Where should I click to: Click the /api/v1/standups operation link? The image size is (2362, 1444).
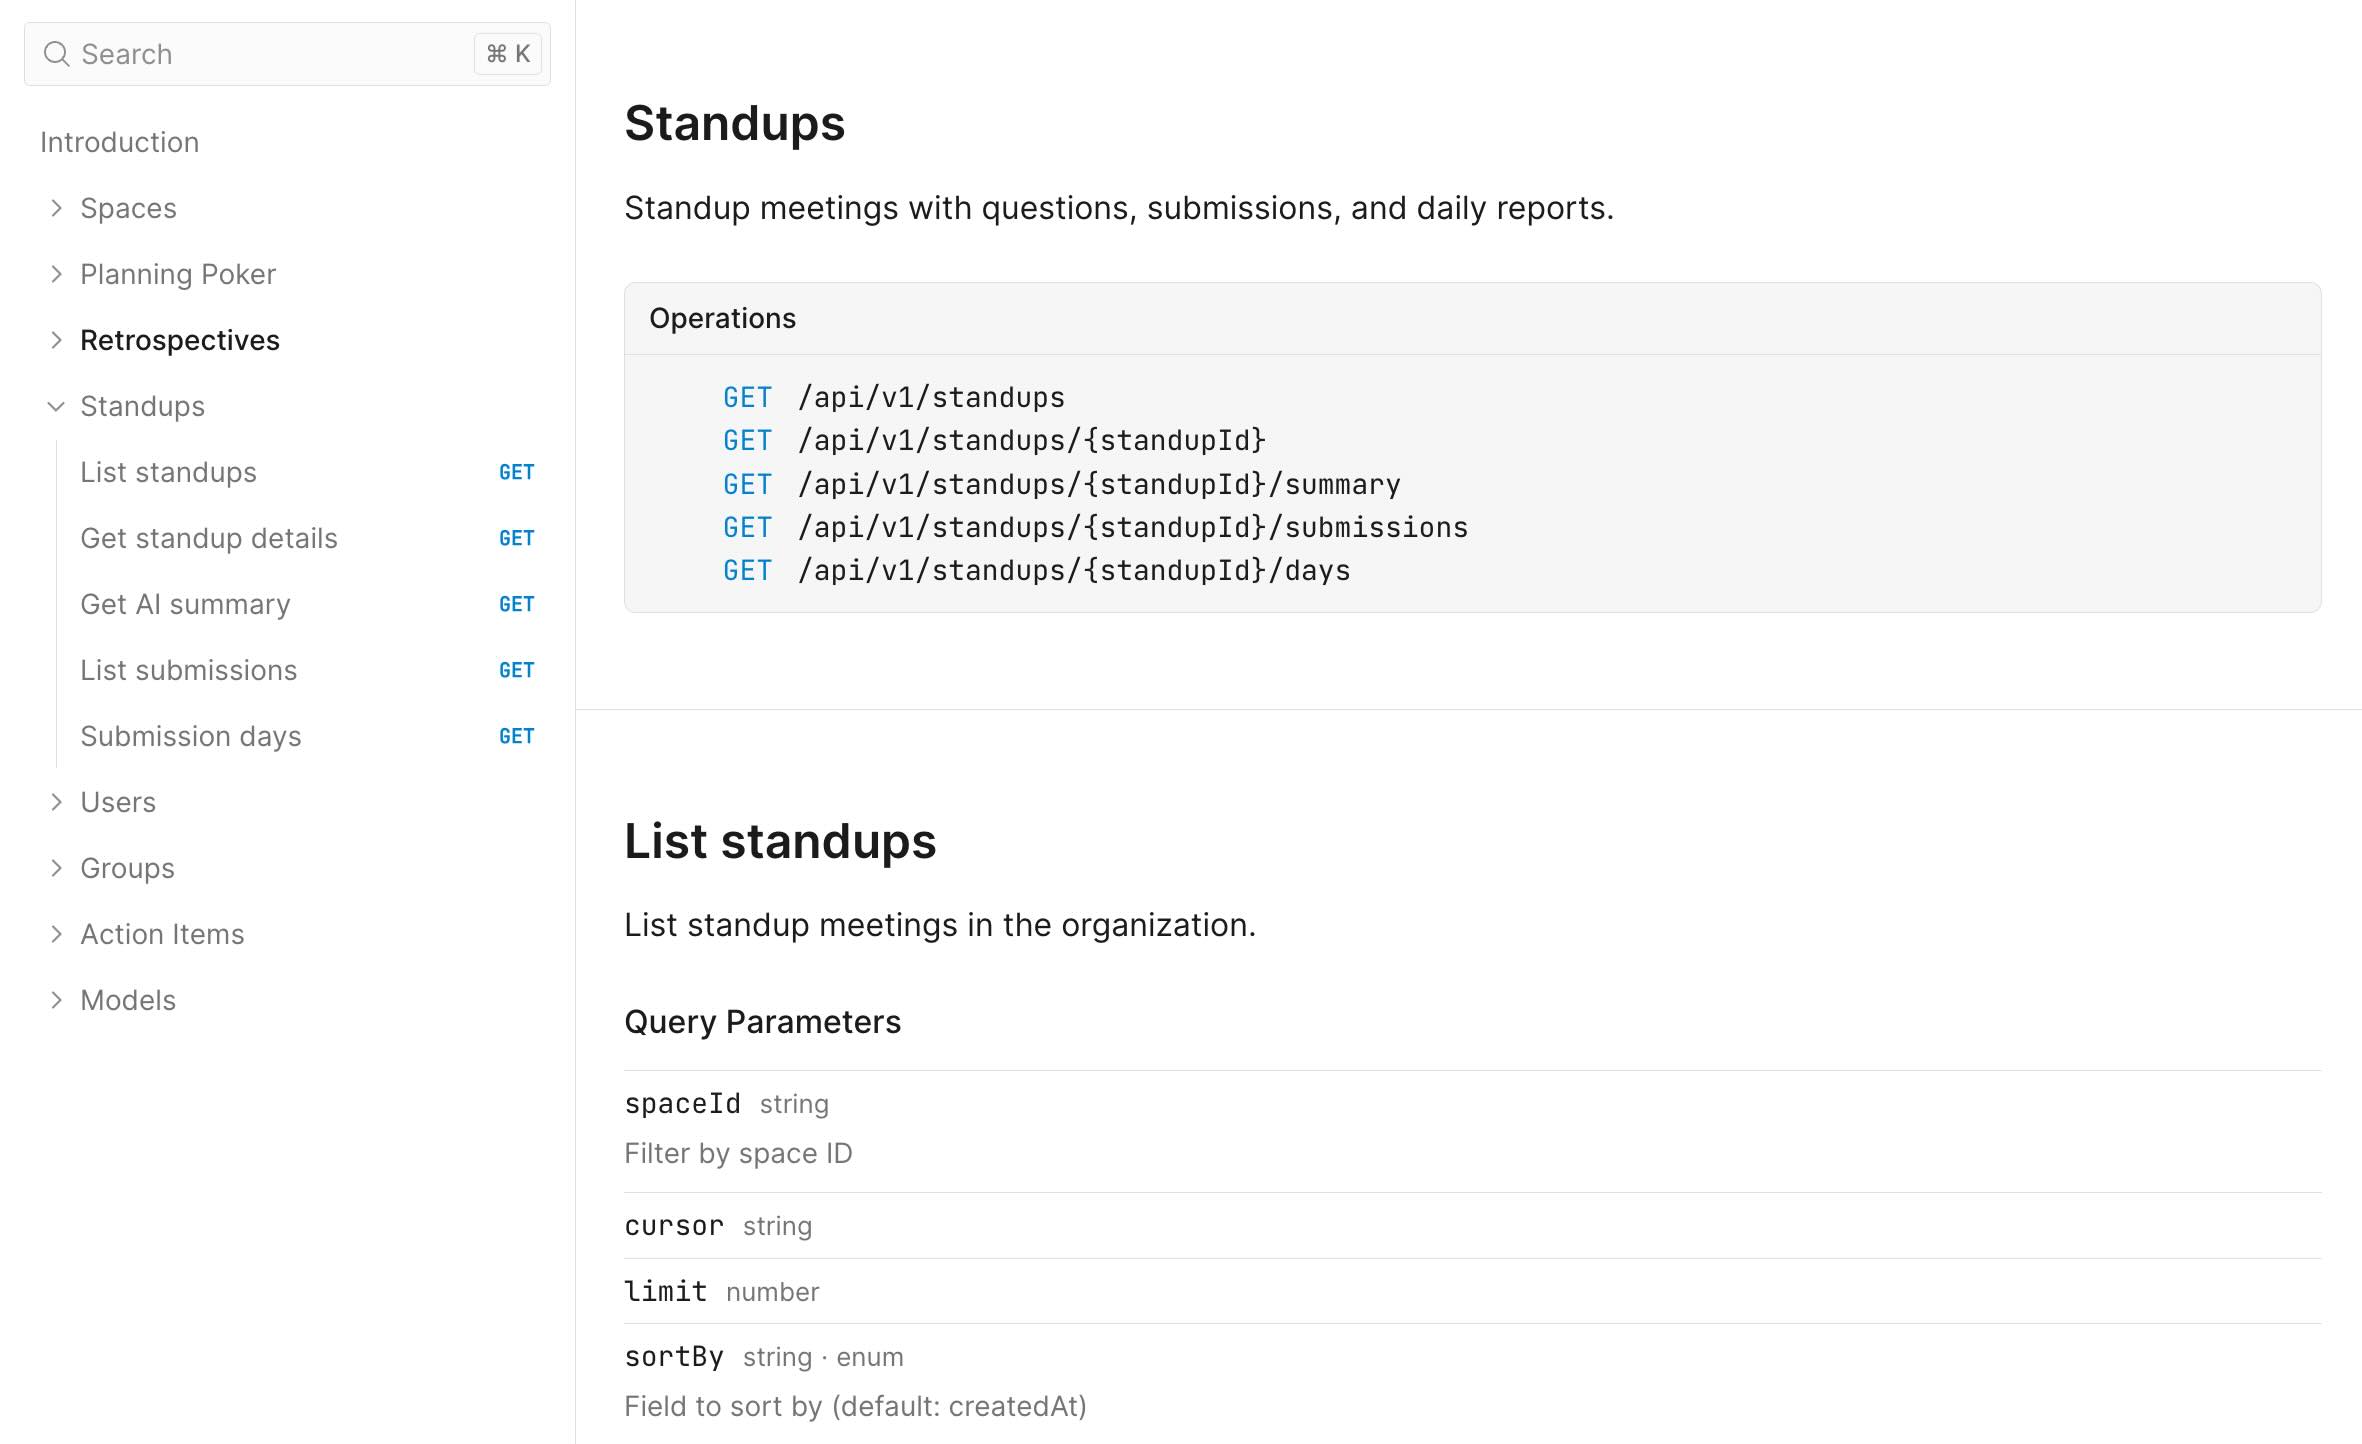[x=931, y=398]
